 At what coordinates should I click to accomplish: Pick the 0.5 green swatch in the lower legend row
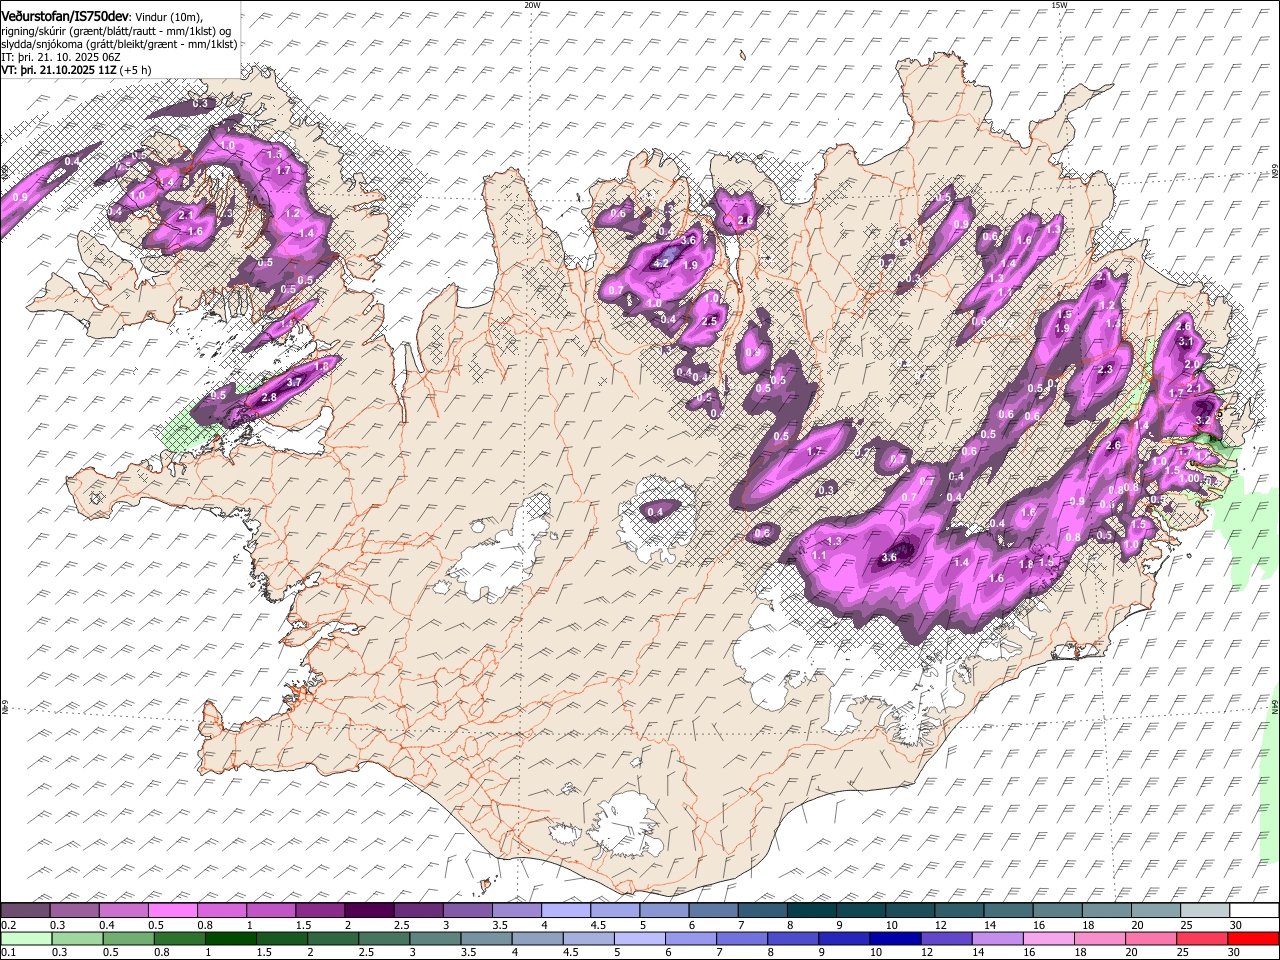(128, 938)
